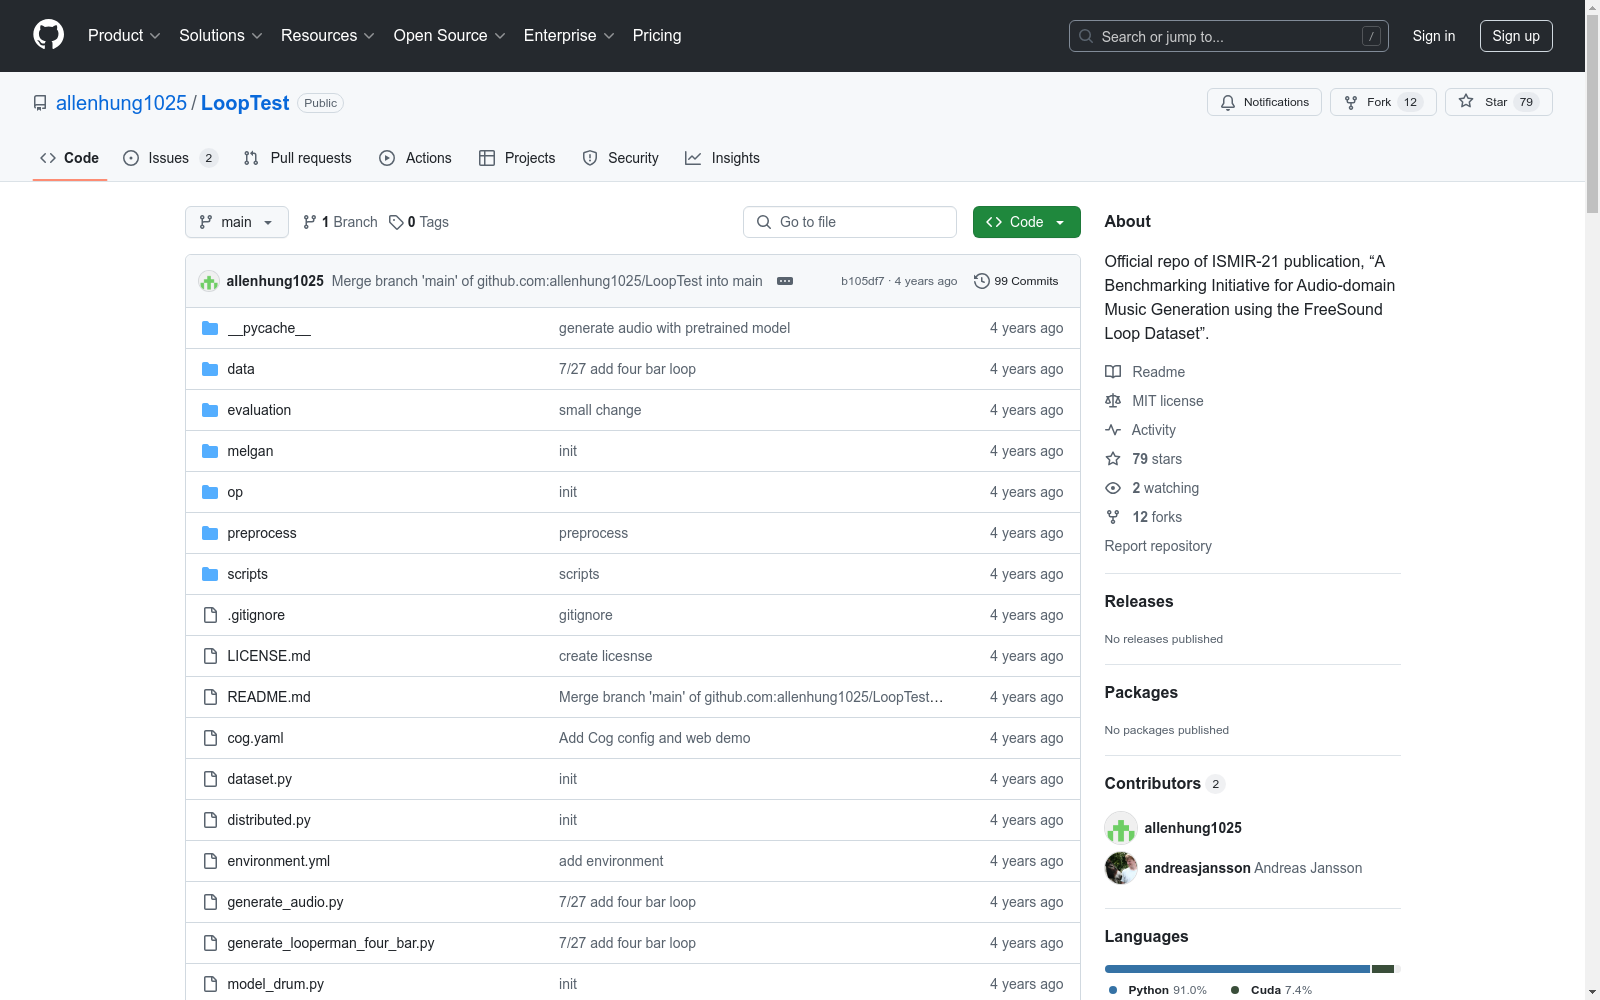This screenshot has height=1000, width=1600.
Task: Open the .gitignore file
Action: 256,615
